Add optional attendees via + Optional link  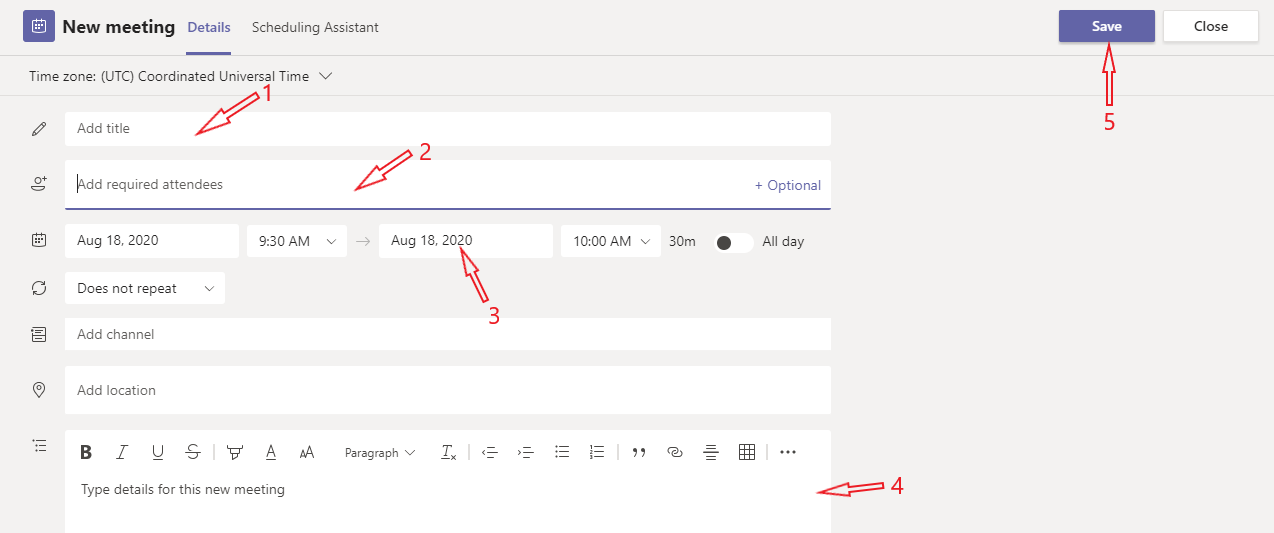787,185
